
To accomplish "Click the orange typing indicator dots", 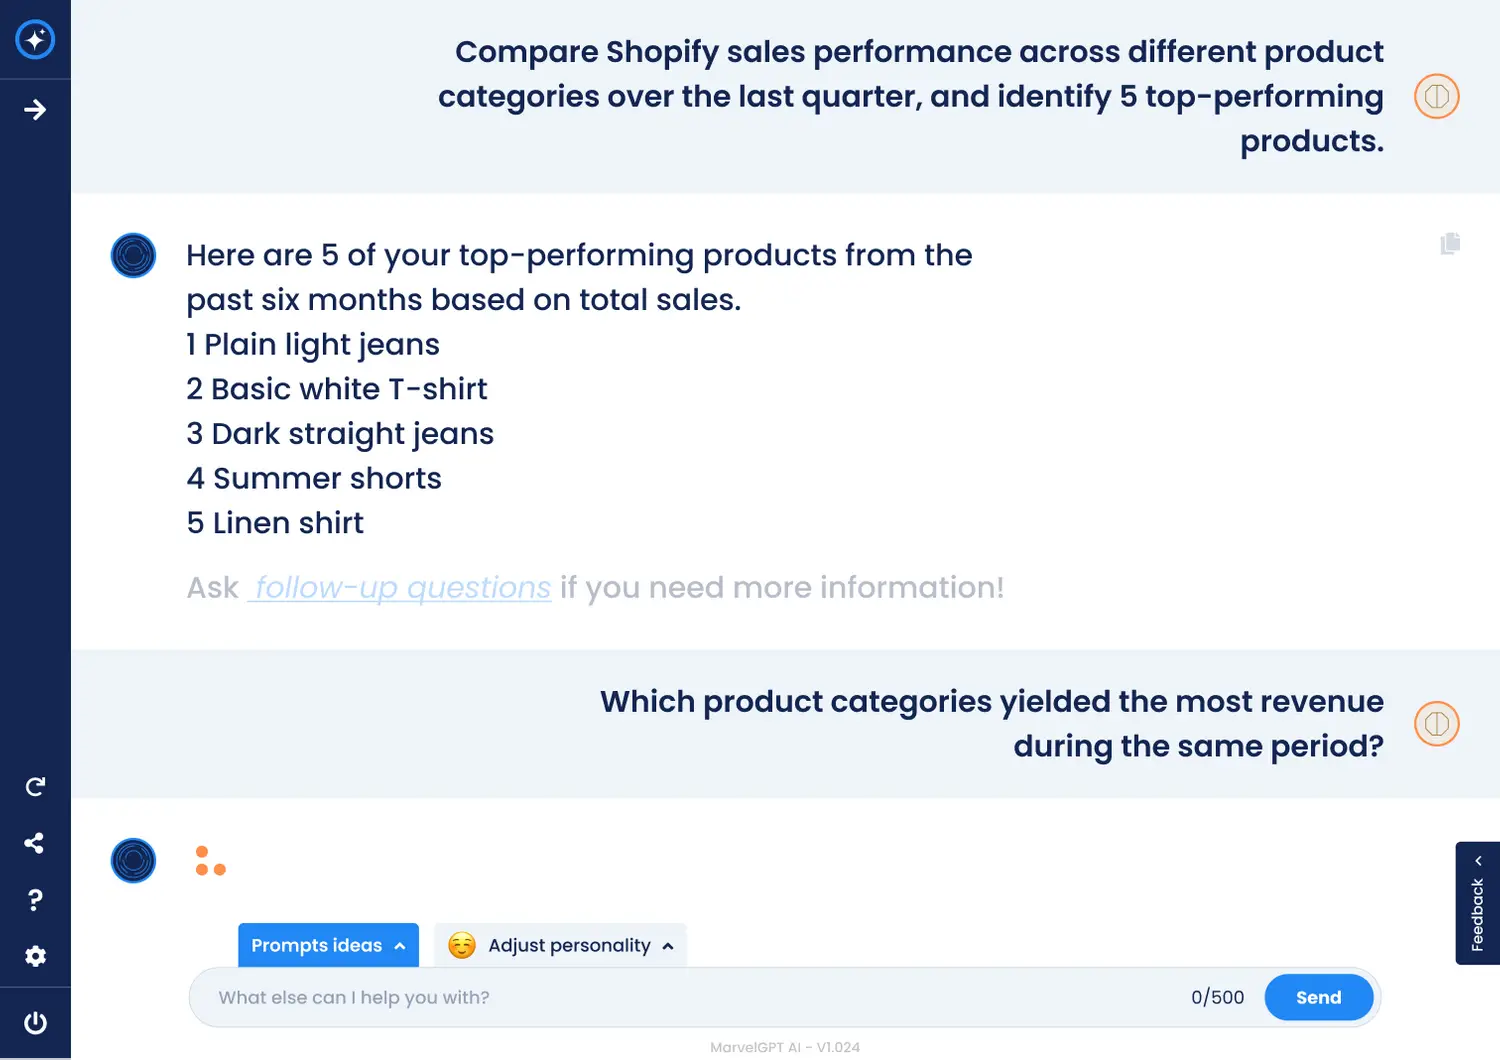I will 210,861.
